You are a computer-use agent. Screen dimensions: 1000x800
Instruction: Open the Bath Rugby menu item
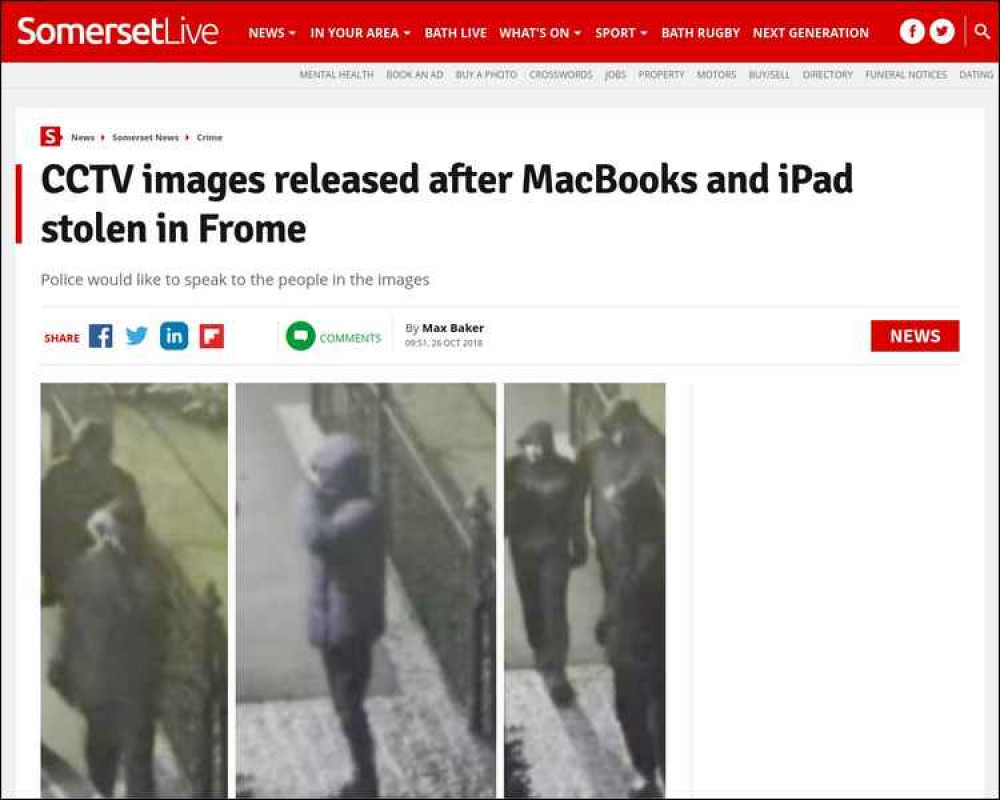700,33
